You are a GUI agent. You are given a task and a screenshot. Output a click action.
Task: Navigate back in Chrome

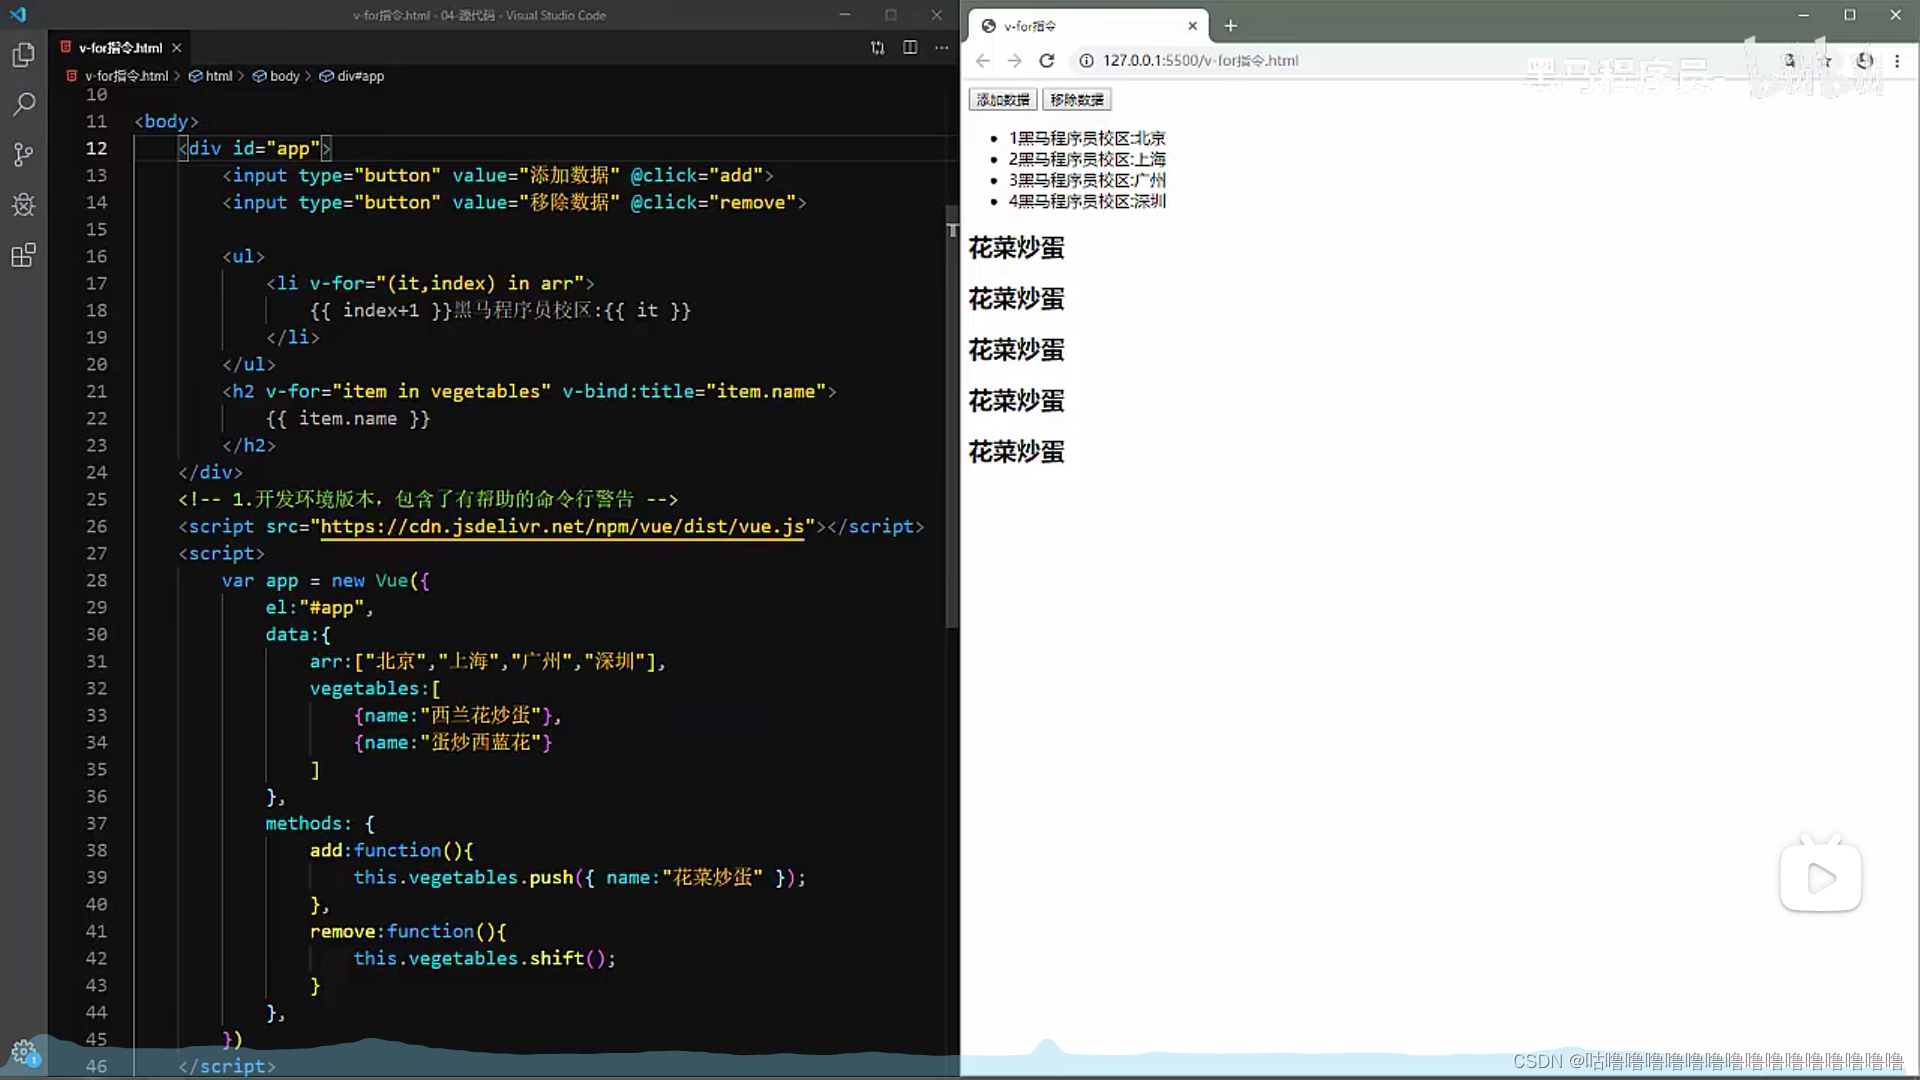point(982,60)
